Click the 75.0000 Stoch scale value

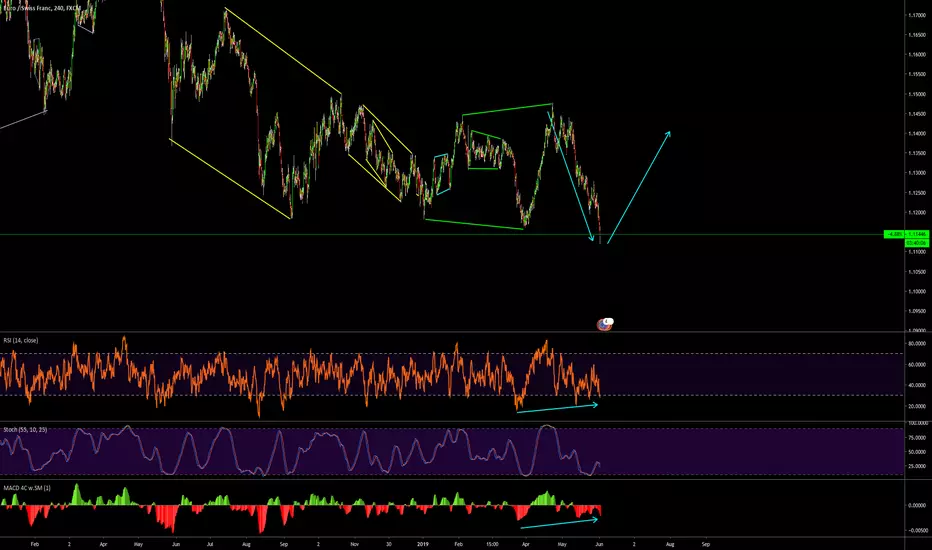tap(917, 438)
